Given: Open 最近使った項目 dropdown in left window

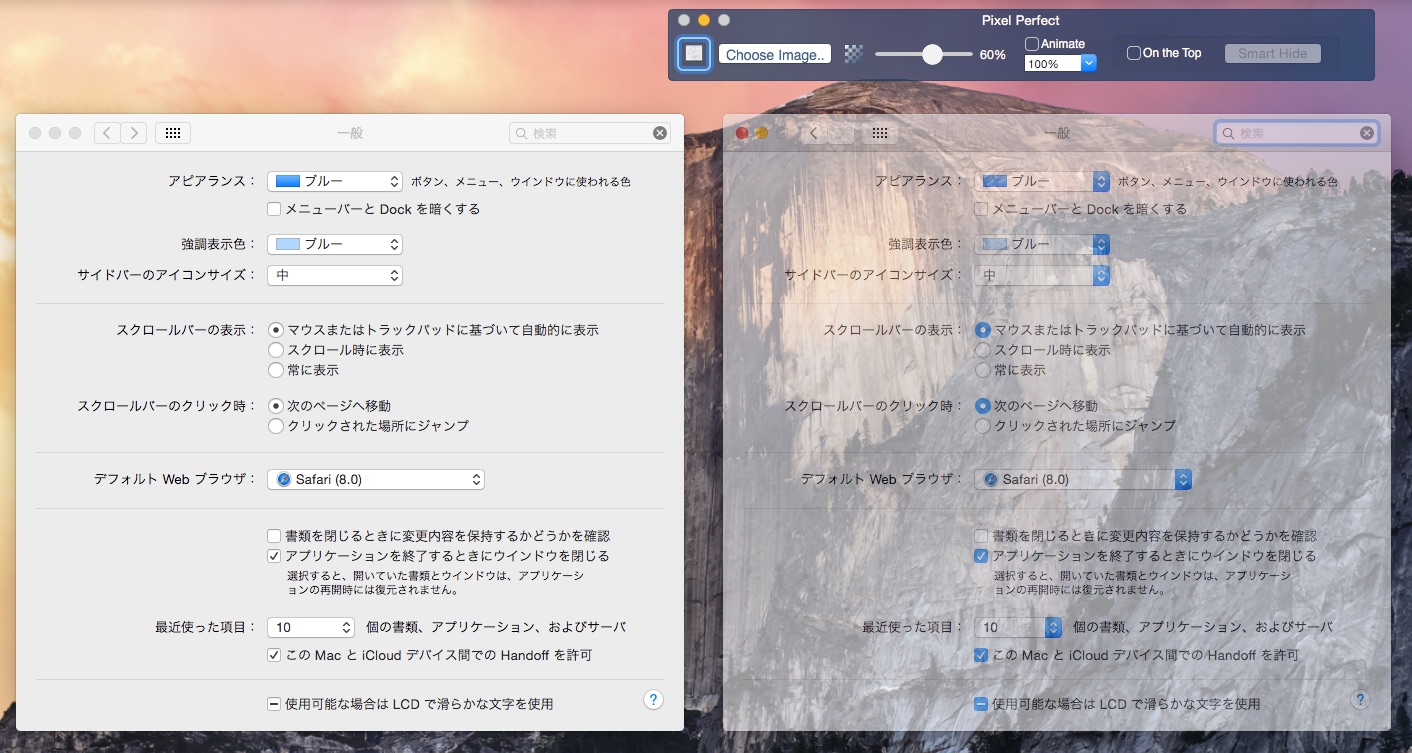Looking at the screenshot, I should coord(311,628).
